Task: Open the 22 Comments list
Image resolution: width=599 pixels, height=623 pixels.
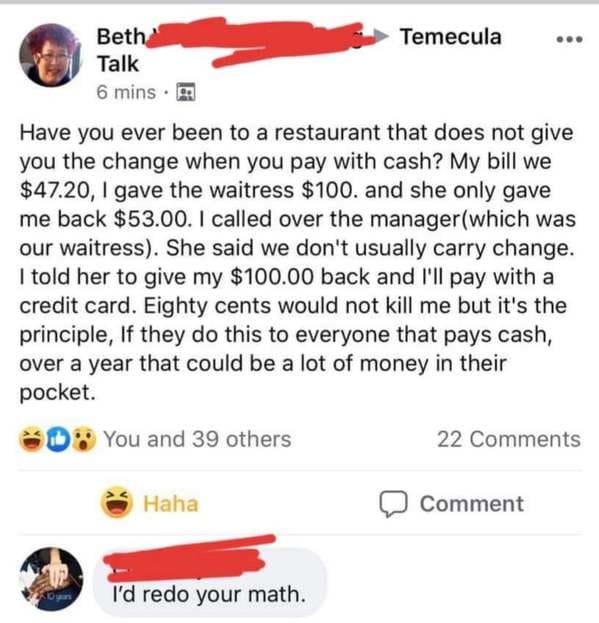Action: pyautogui.click(x=509, y=439)
